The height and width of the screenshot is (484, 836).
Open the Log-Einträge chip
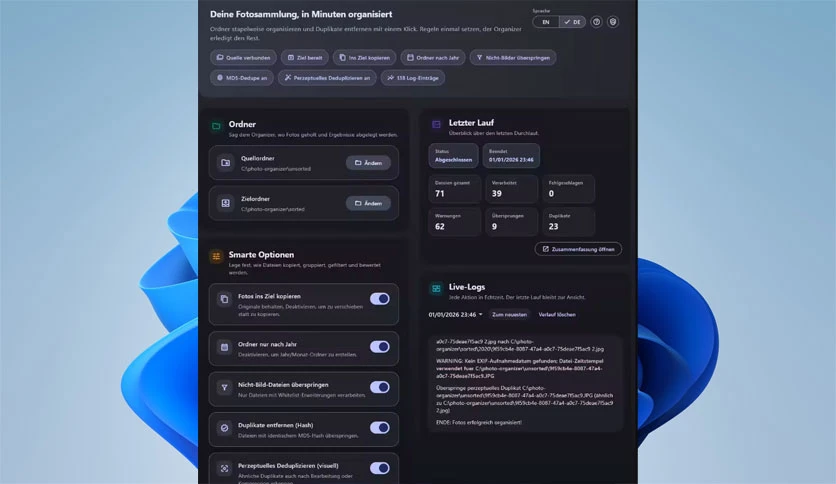413,78
